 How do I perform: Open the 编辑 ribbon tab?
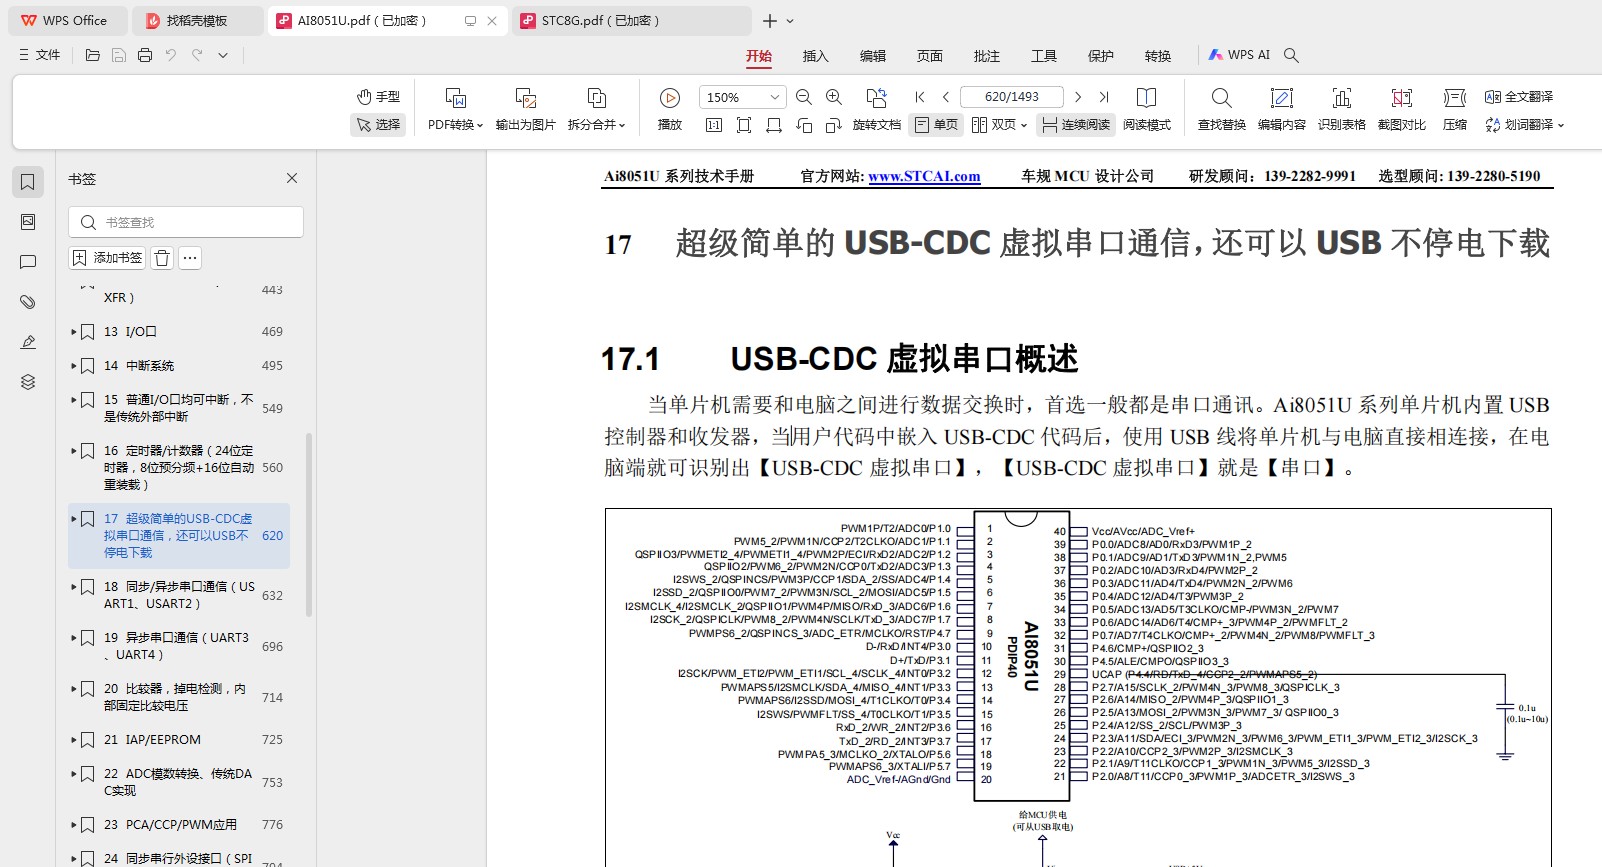[873, 56]
